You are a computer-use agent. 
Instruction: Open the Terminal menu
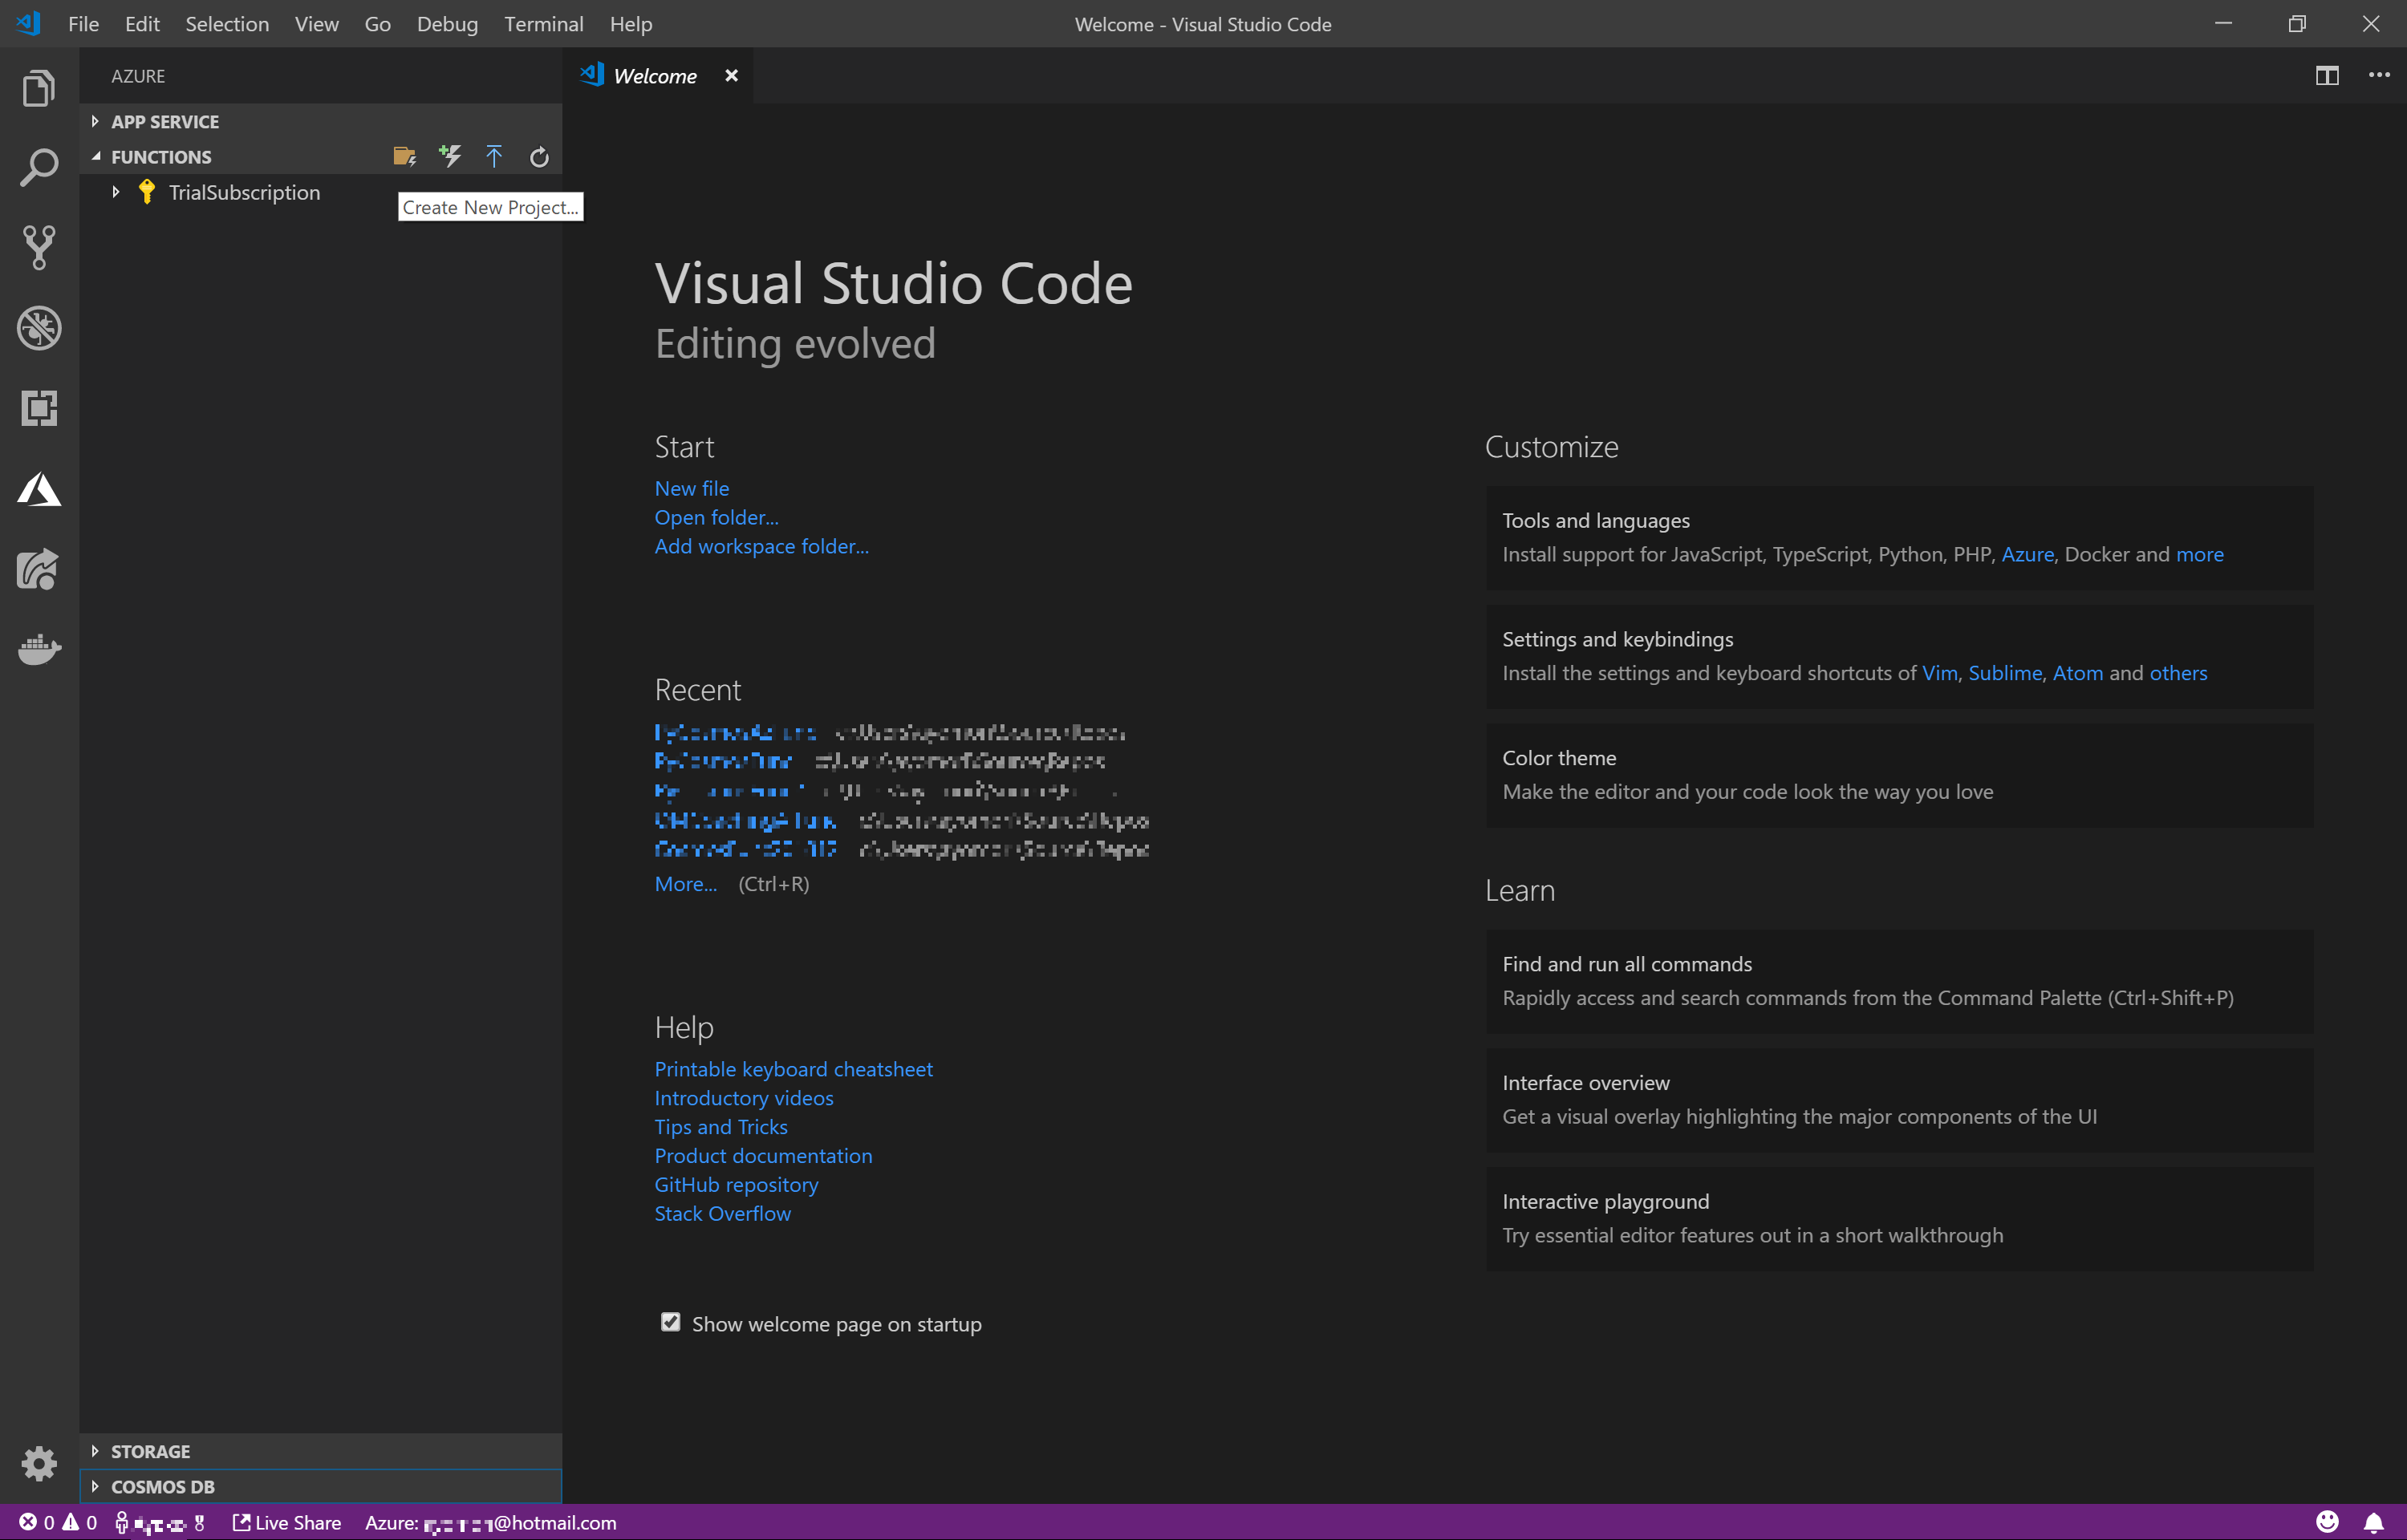tap(543, 23)
